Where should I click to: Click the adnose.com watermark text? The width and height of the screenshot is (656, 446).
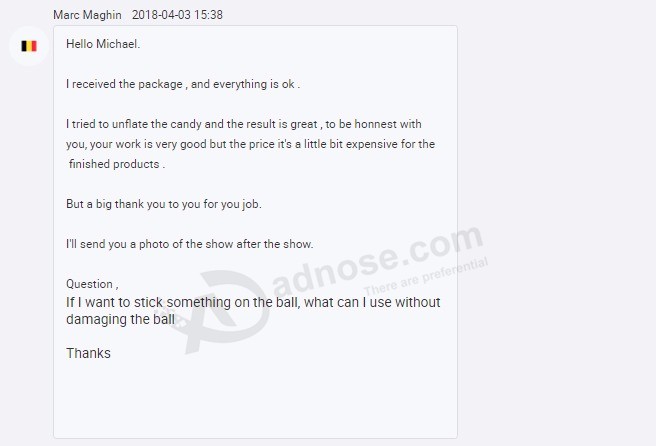pos(379,259)
